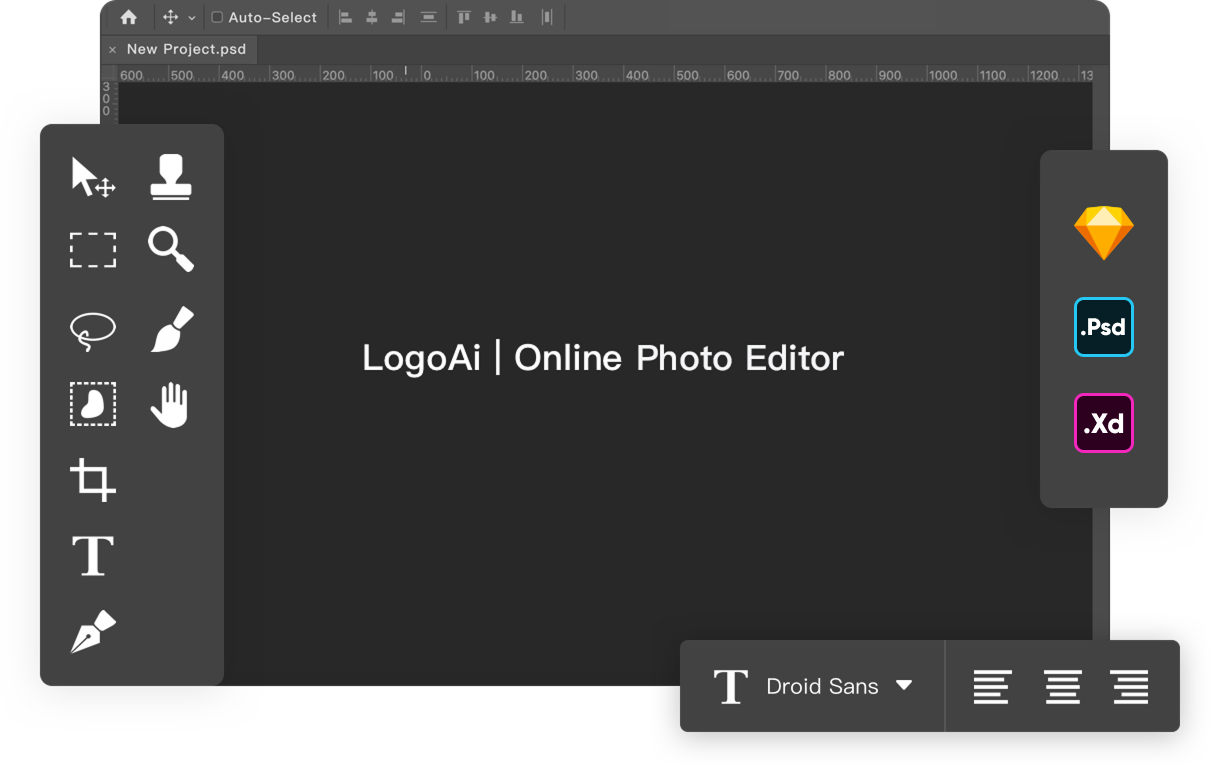Select the Lasso tool
This screenshot has height=766, width=1210.
pyautogui.click(x=92, y=330)
